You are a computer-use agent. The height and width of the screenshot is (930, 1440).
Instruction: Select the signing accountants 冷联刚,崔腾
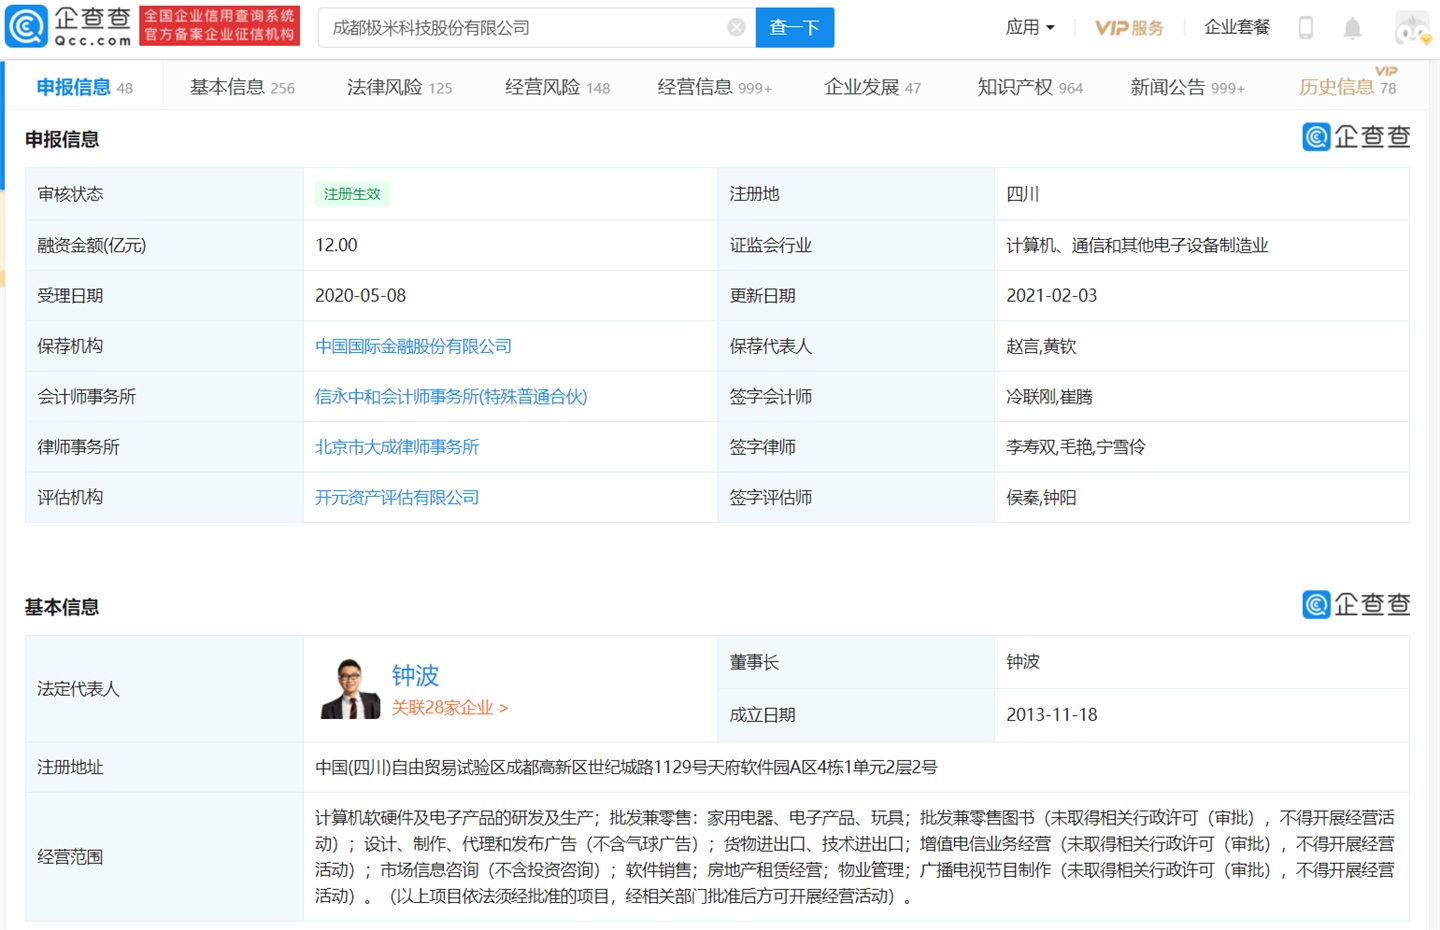(1049, 397)
